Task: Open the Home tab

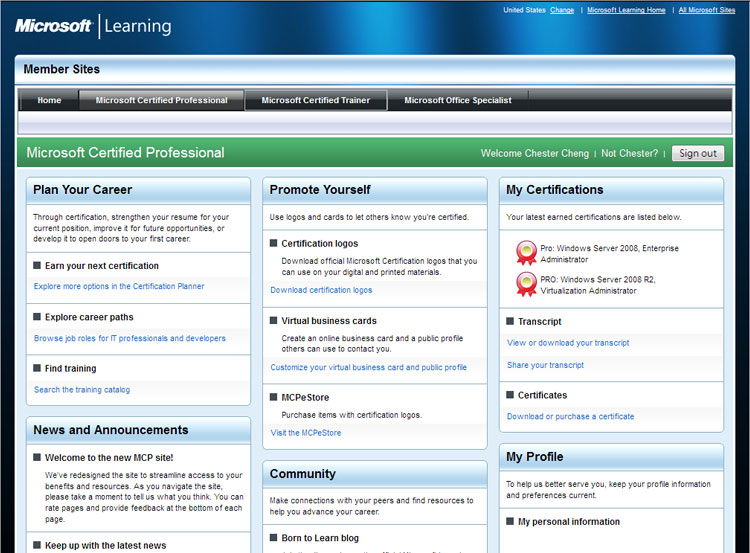Action: [49, 100]
